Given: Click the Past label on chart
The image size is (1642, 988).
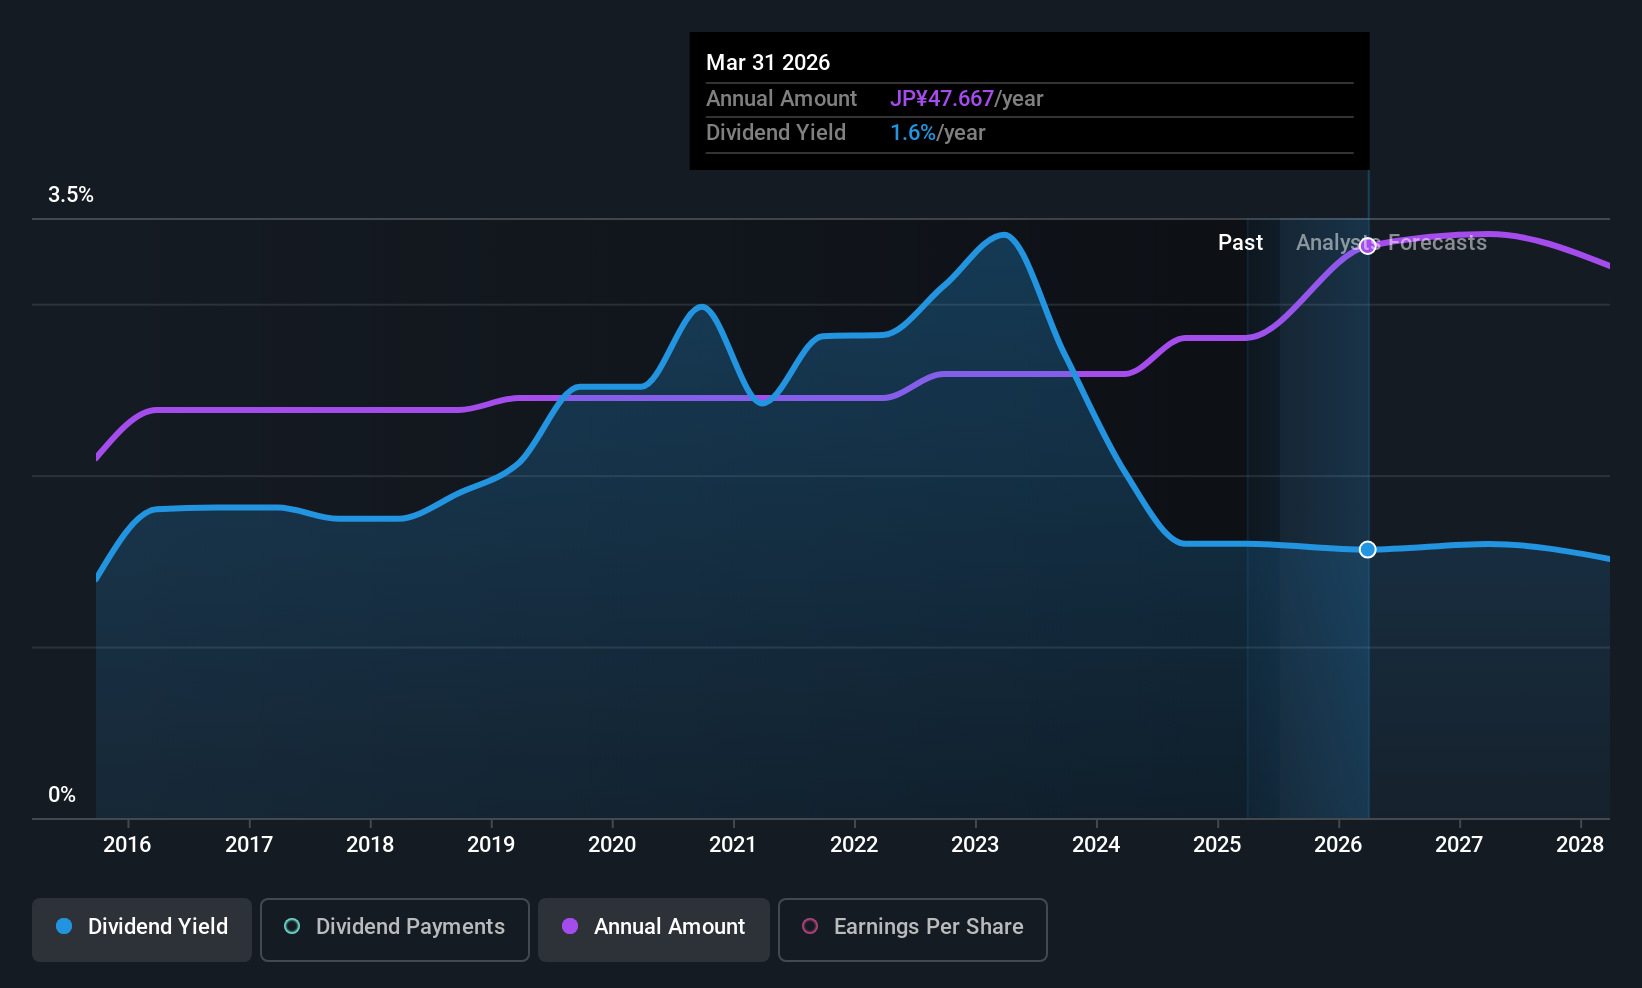Looking at the screenshot, I should point(1240,243).
